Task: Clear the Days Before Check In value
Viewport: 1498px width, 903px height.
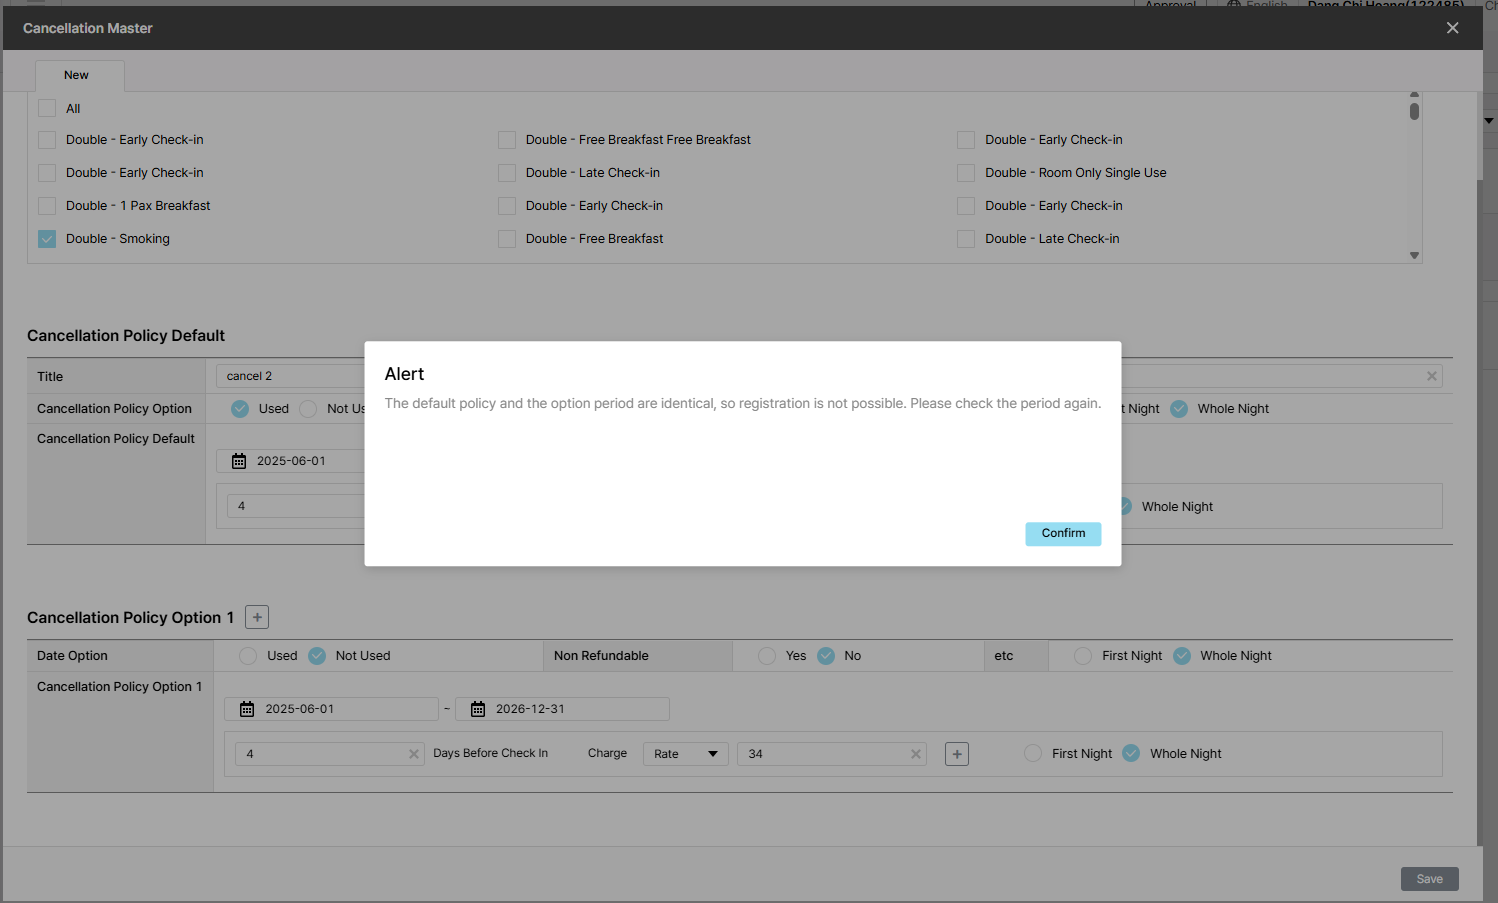Action: 414,754
